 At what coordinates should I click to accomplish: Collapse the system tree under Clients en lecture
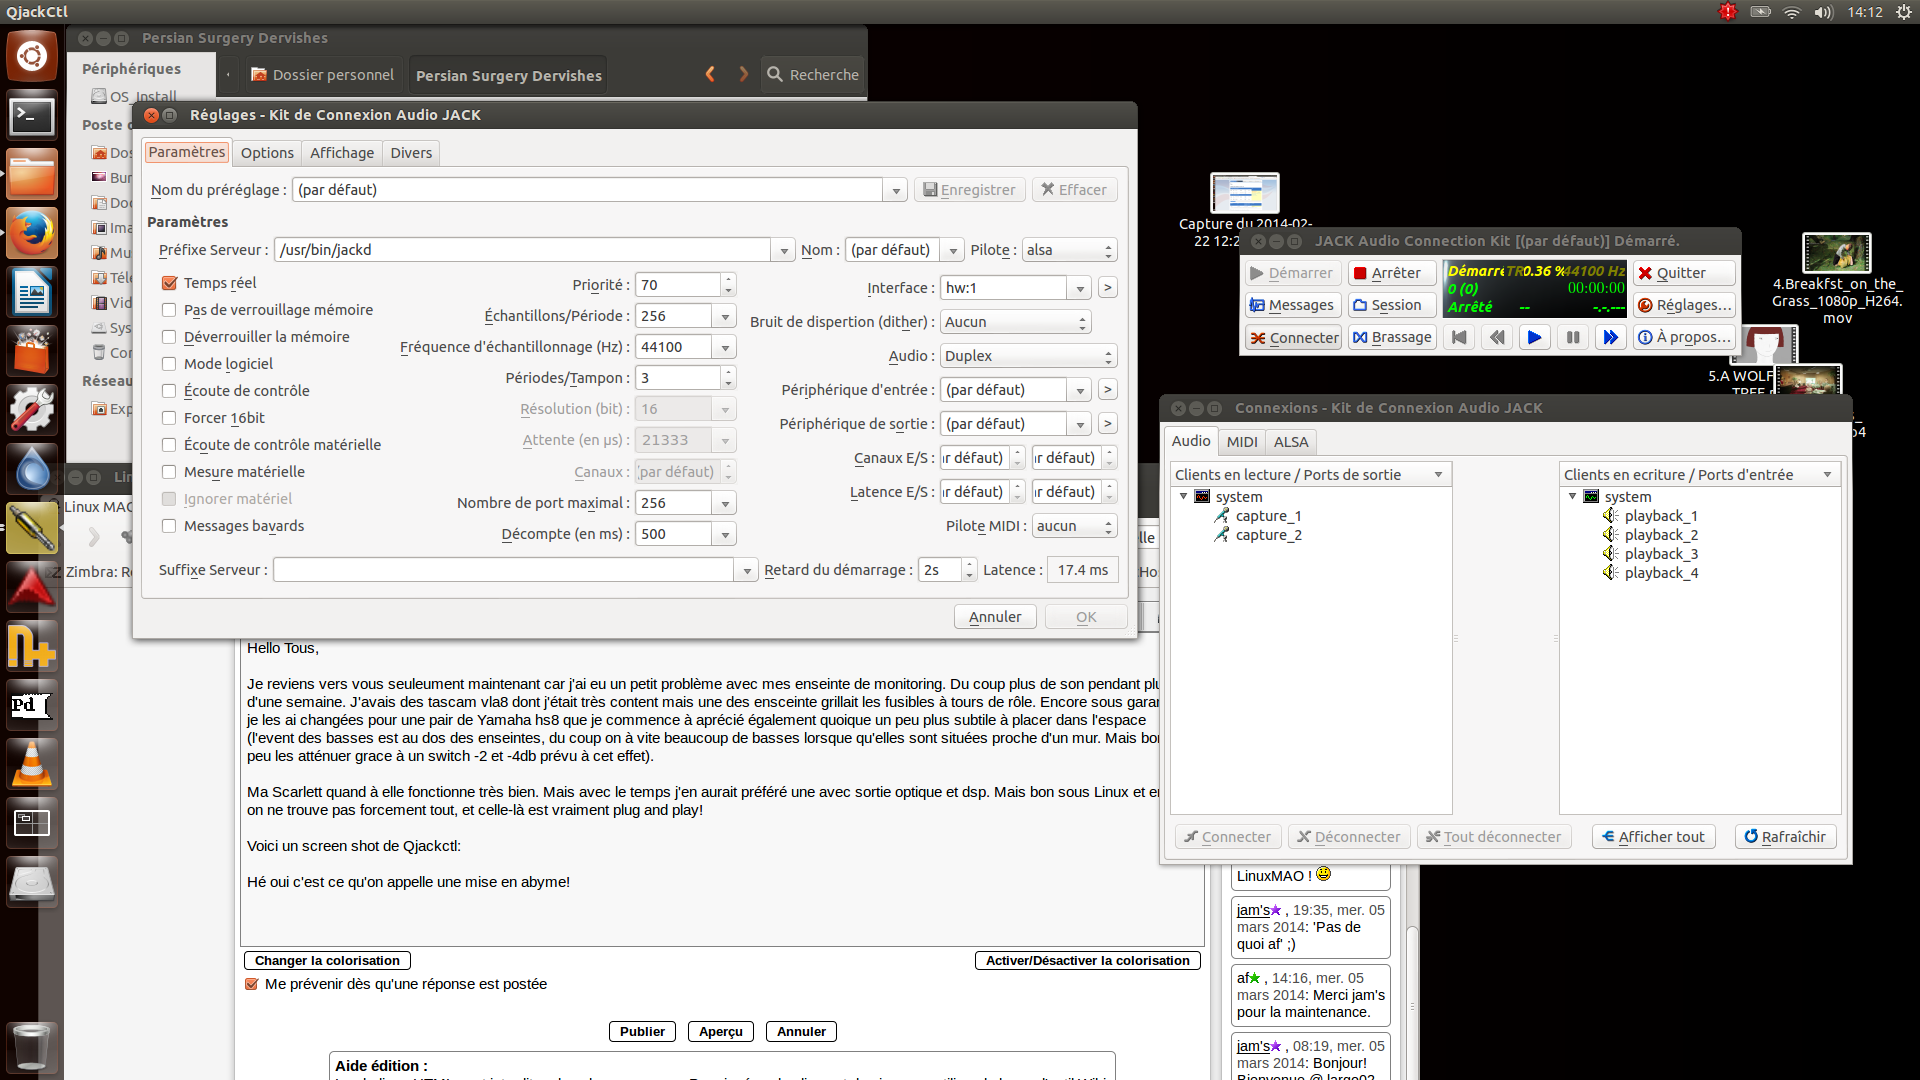(x=1183, y=497)
